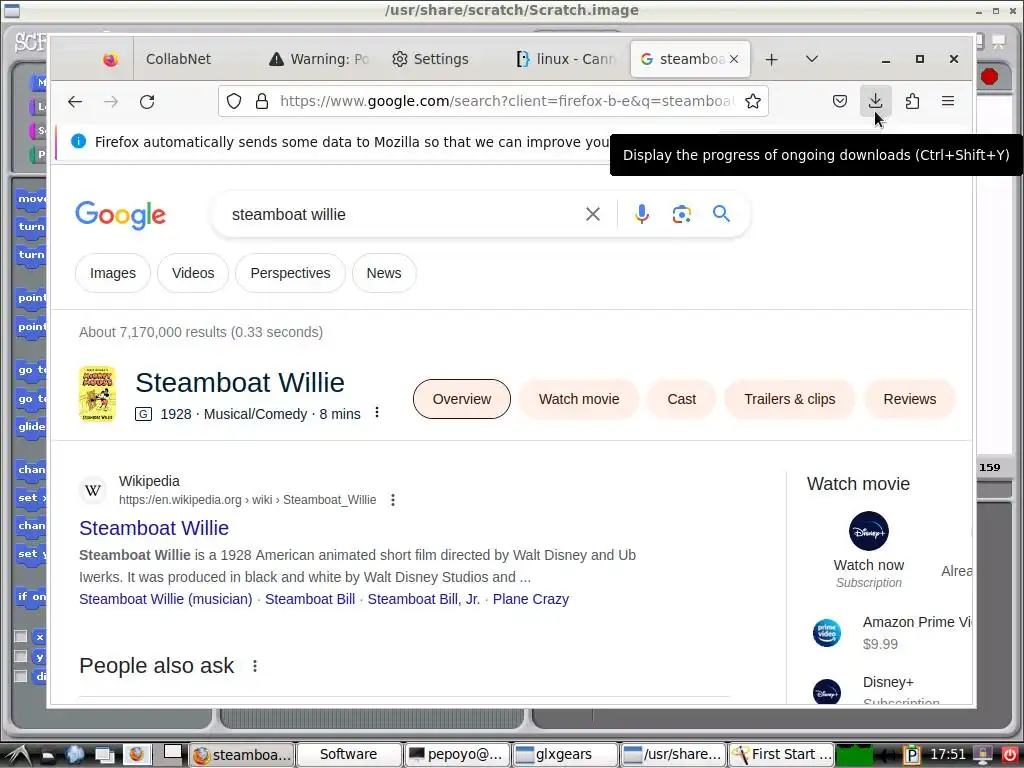Clear the Google search box text

point(592,214)
